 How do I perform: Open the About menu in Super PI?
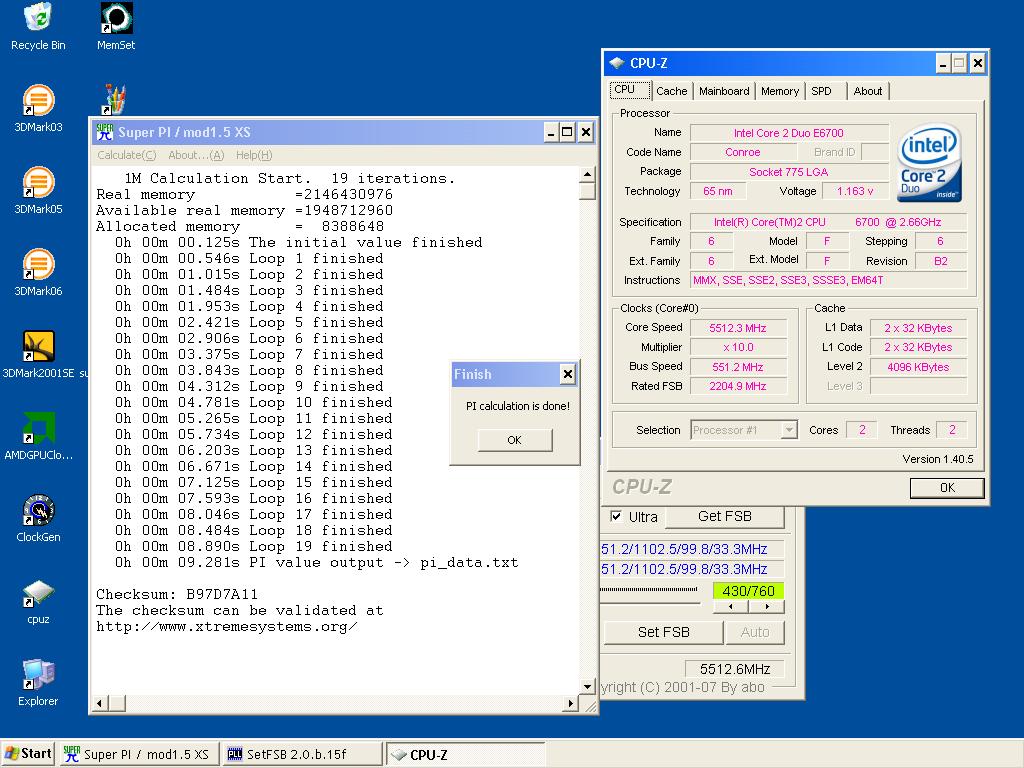pyautogui.click(x=196, y=155)
